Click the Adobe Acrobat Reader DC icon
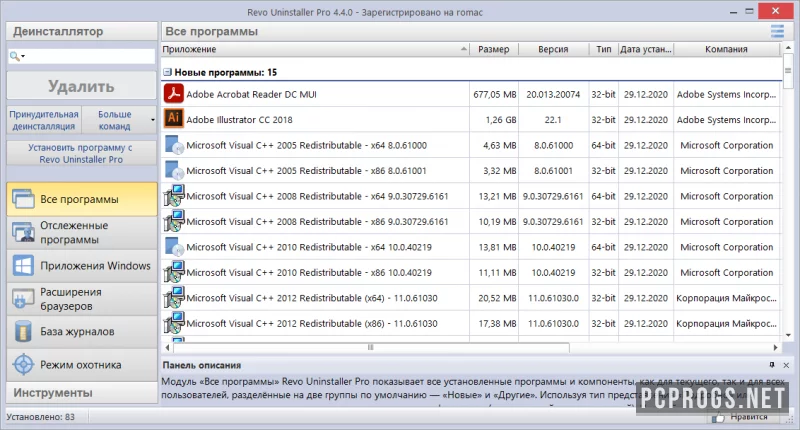Screen dimensions: 800x430 click(173, 94)
